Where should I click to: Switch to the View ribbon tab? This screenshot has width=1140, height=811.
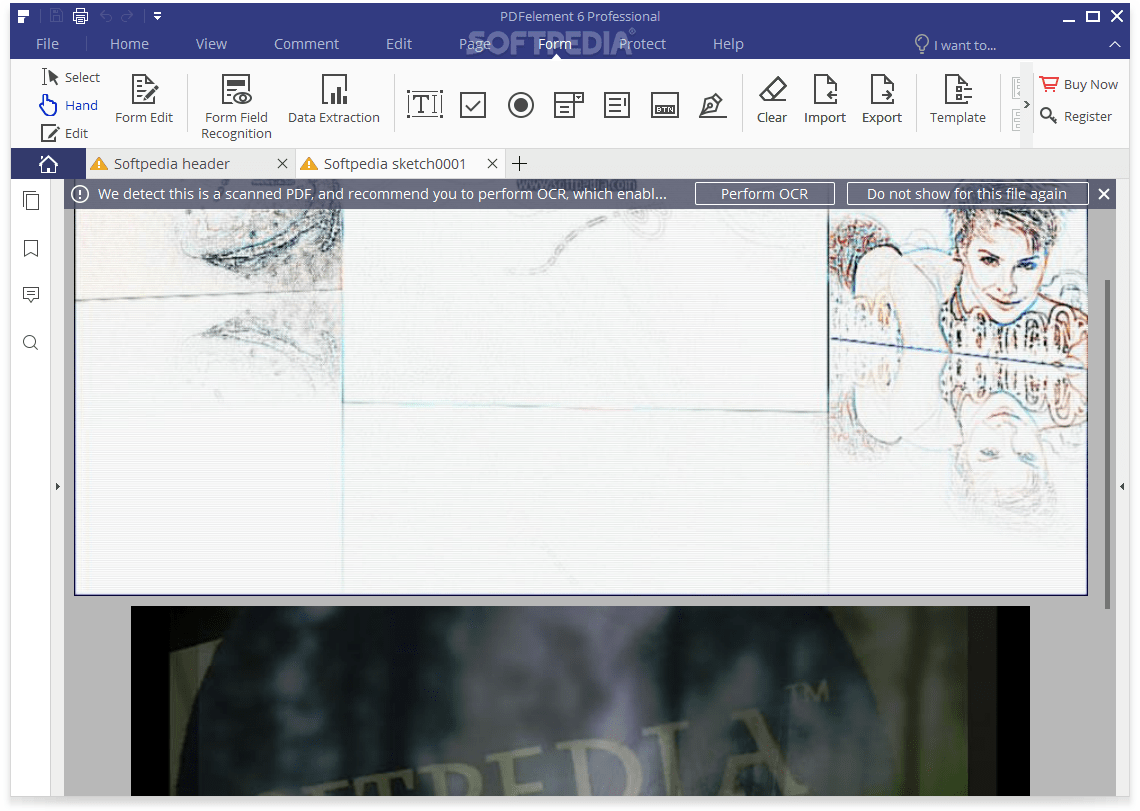[x=211, y=44]
